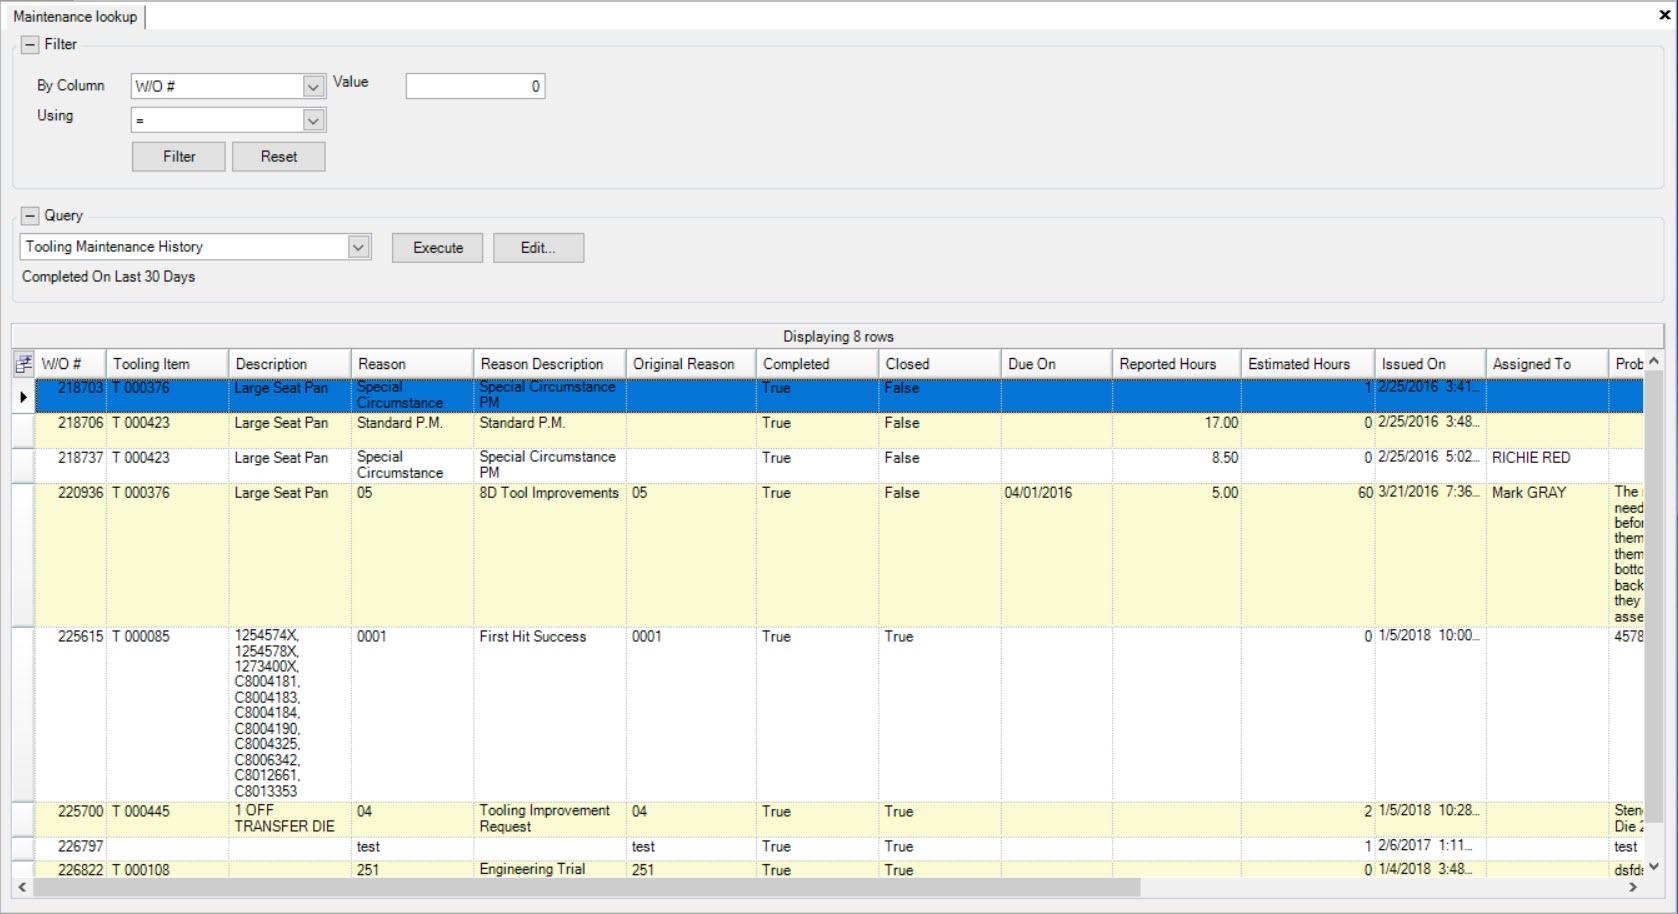Screen dimensions: 1678x914
Task: Click the RICHIE RED assigned cell
Action: tap(1547, 466)
